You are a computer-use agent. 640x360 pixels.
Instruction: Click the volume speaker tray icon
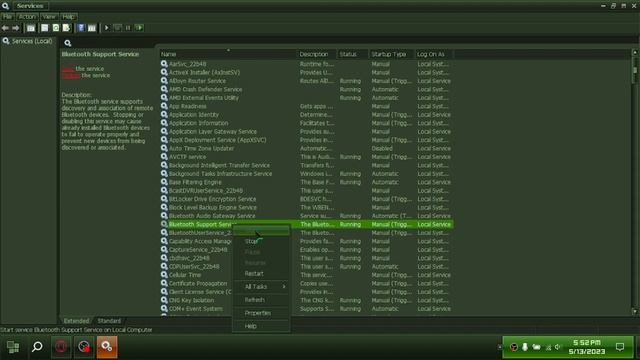(x=558, y=347)
